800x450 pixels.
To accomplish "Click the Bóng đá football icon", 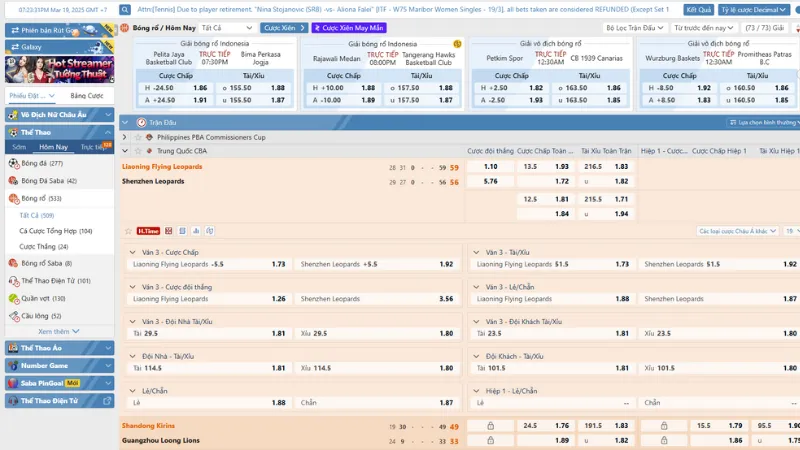I will (13, 163).
